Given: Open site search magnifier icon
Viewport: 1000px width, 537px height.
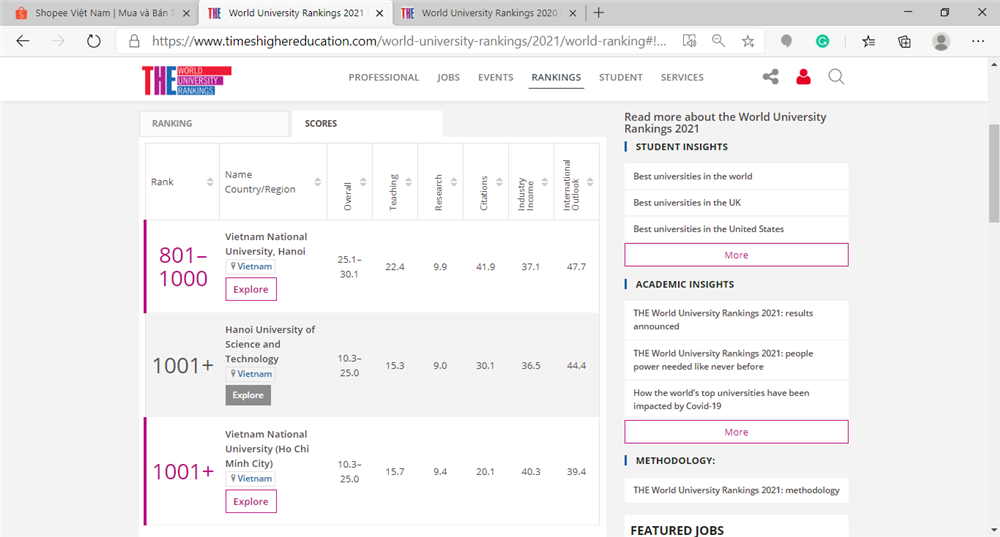Looking at the screenshot, I should [836, 77].
